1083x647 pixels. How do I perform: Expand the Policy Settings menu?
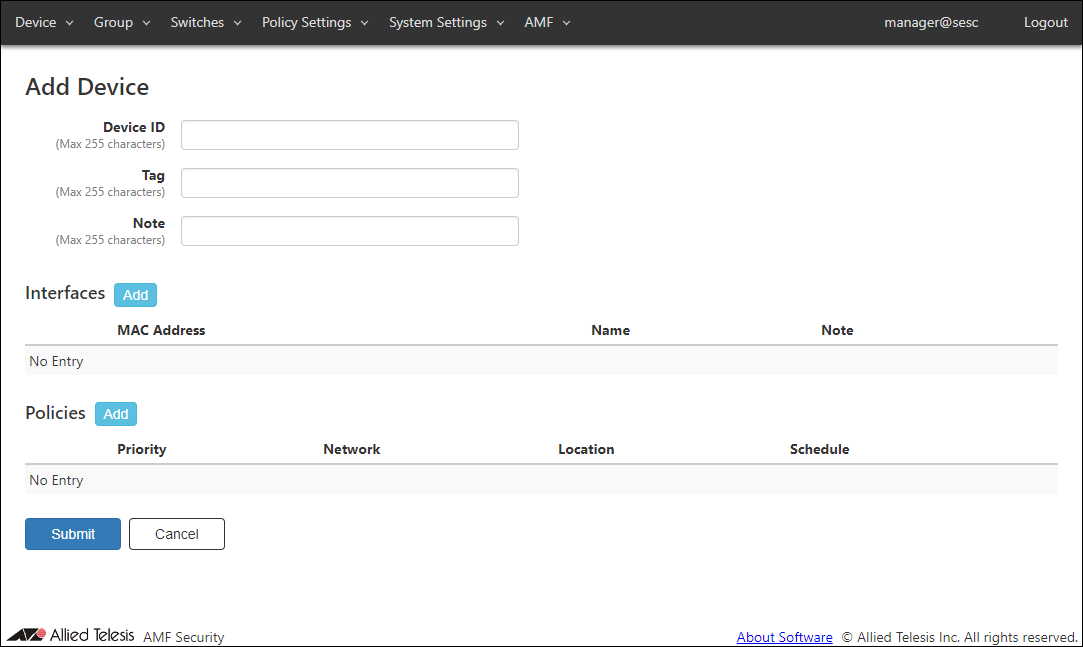click(315, 22)
